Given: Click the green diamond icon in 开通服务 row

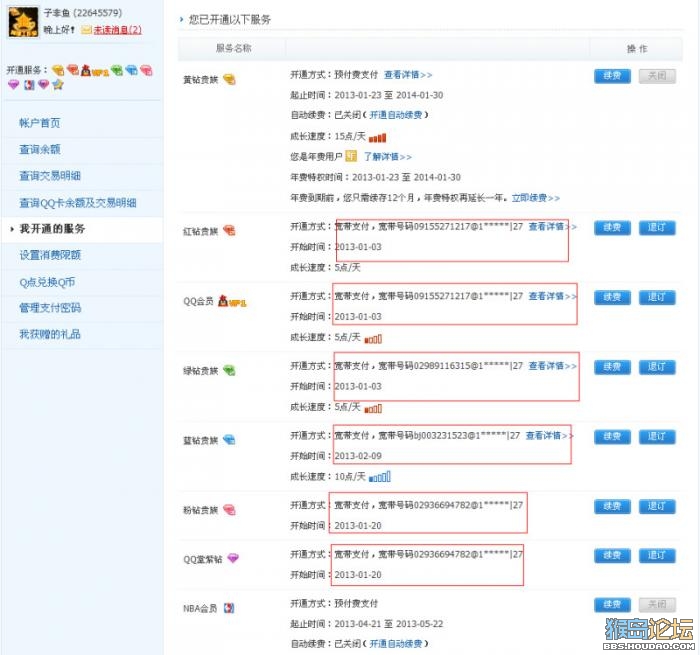Looking at the screenshot, I should 117,70.
